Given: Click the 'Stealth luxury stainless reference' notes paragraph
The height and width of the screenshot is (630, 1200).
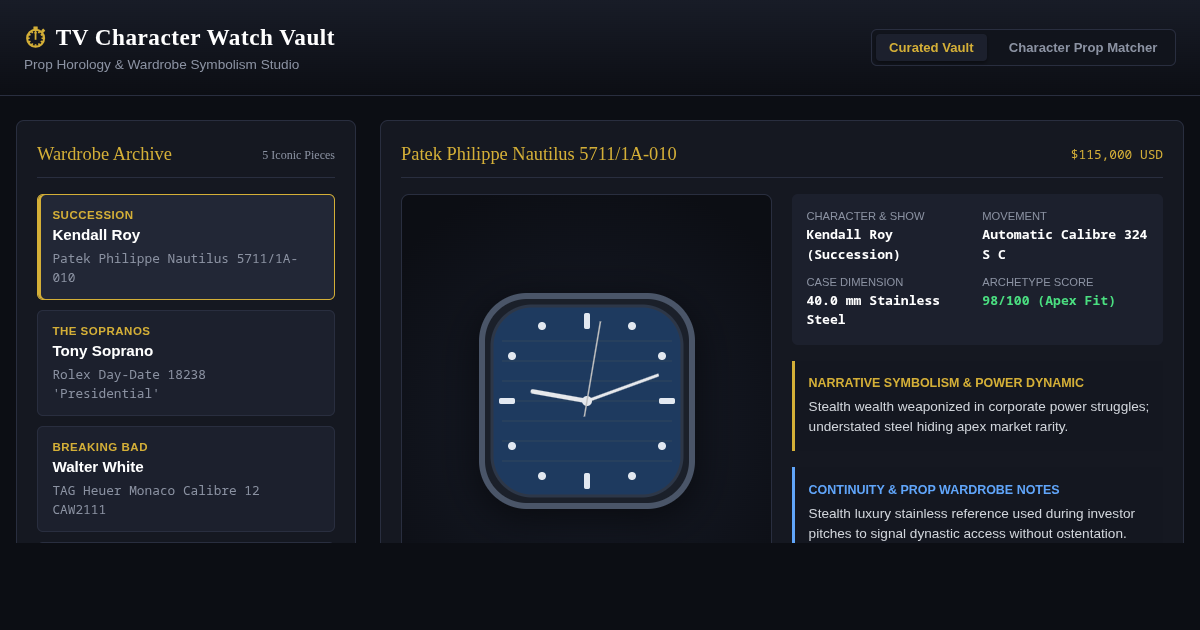Looking at the screenshot, I should click(972, 524).
